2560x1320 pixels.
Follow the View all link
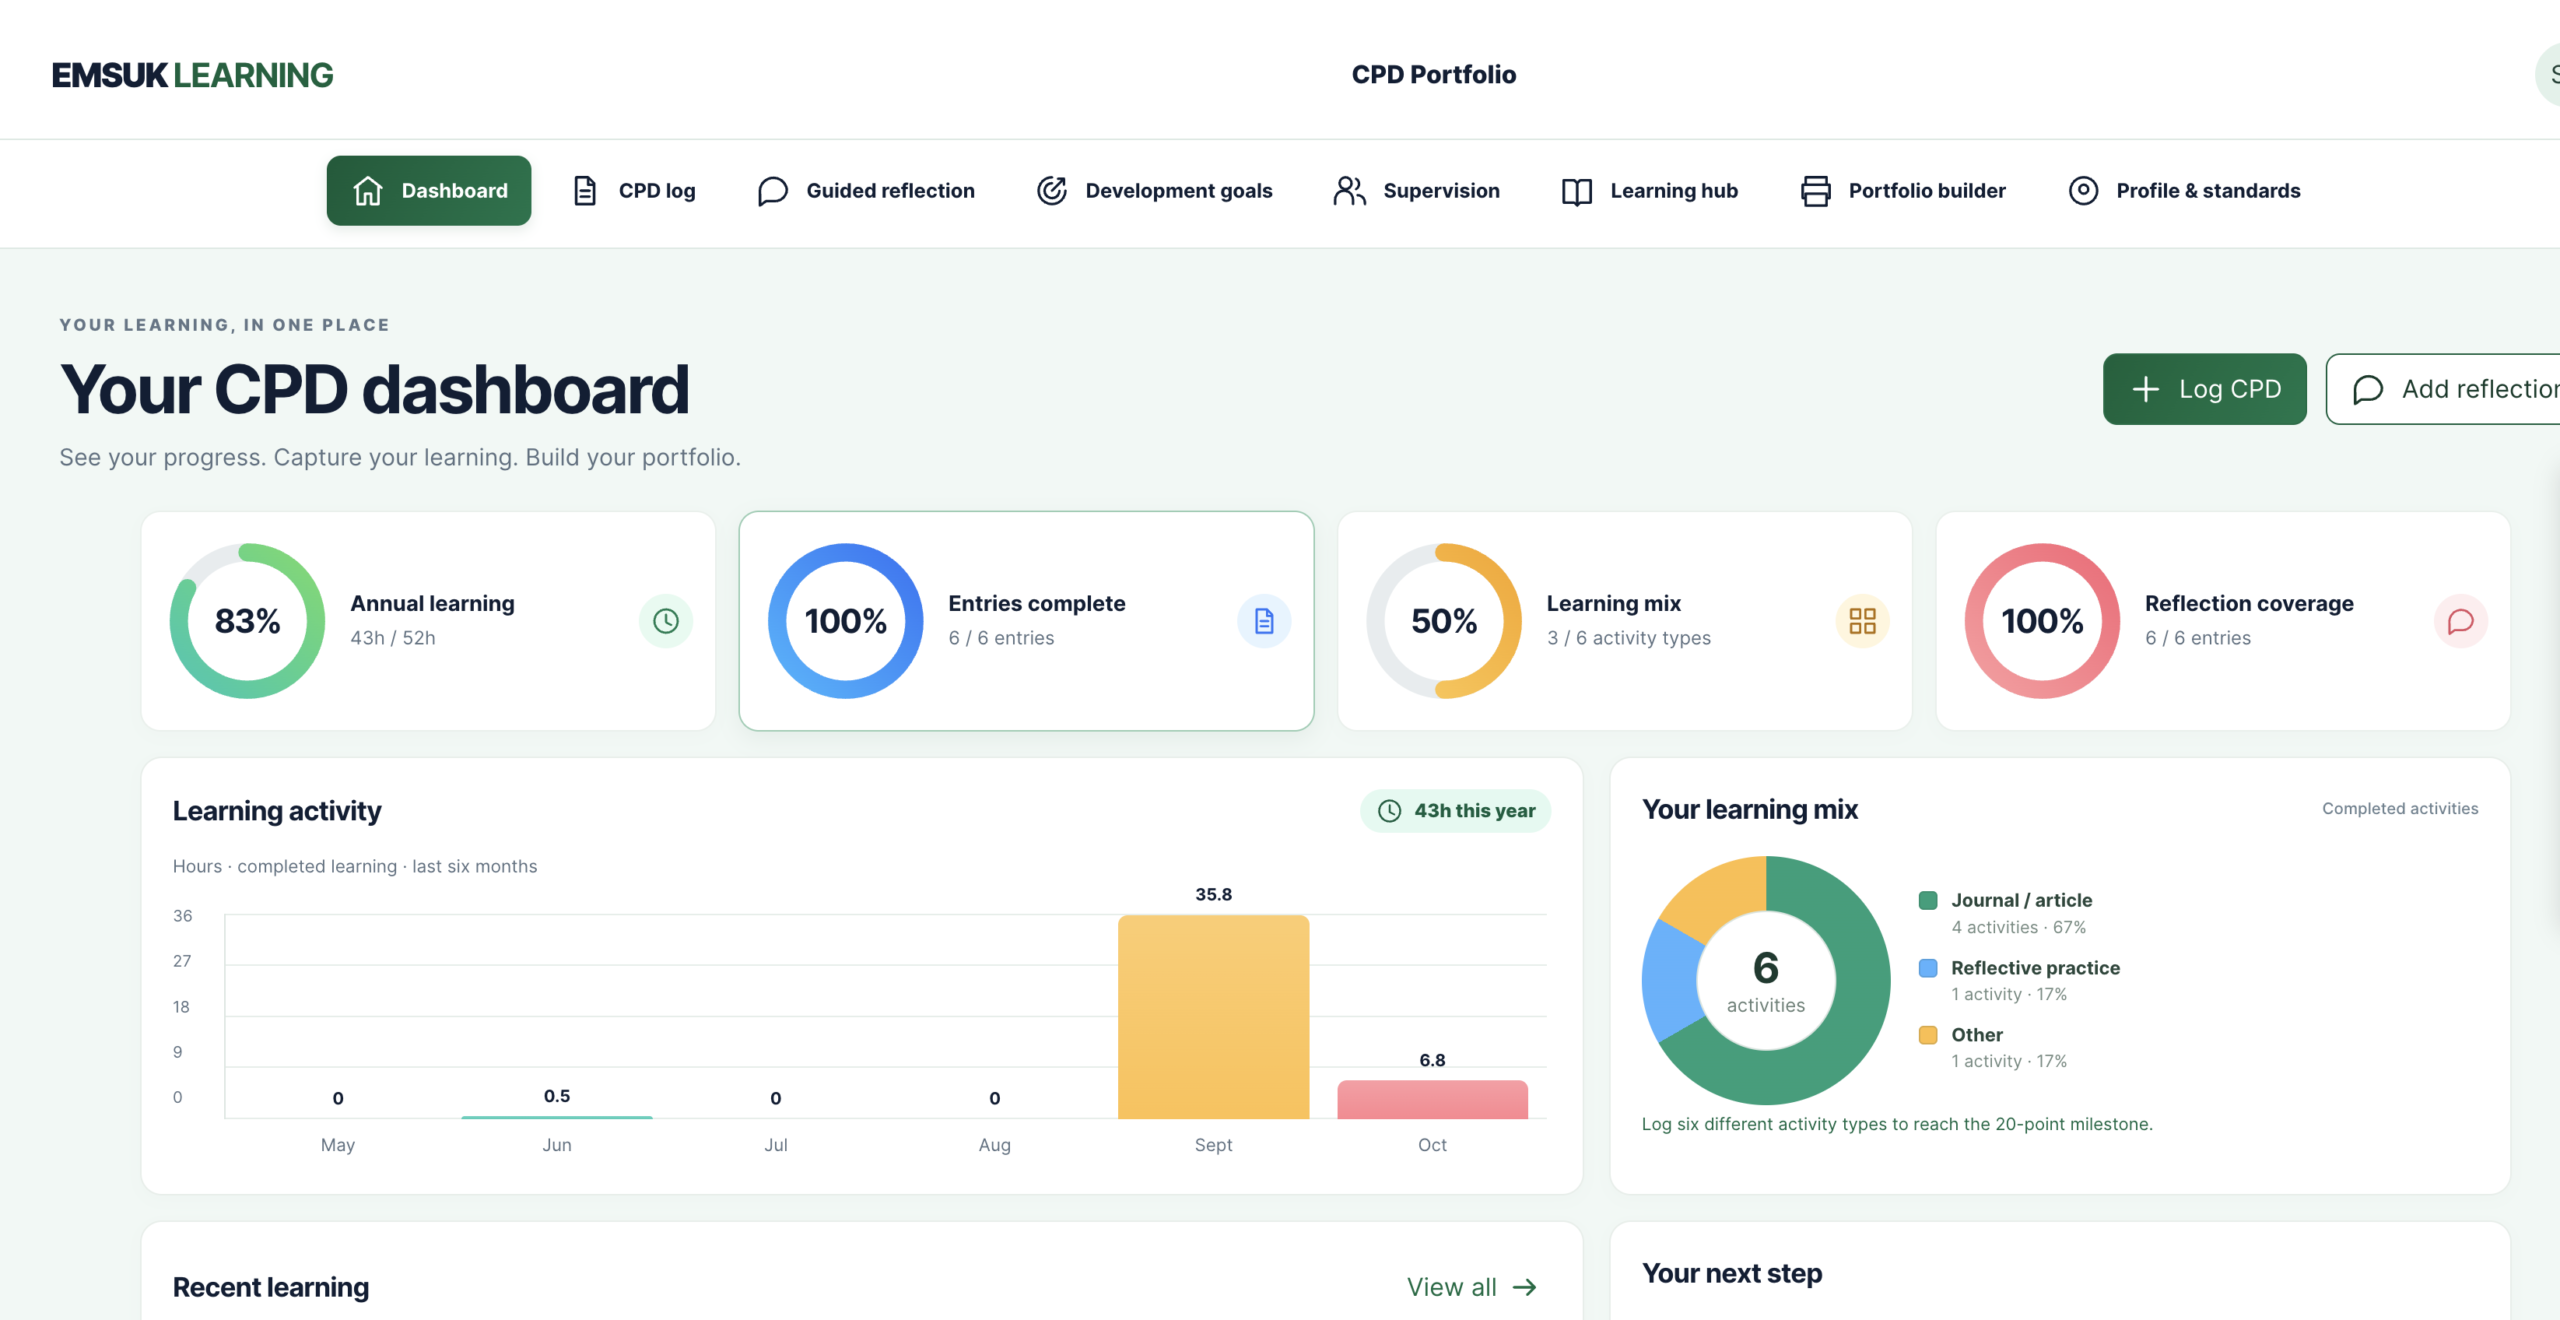1471,1287
